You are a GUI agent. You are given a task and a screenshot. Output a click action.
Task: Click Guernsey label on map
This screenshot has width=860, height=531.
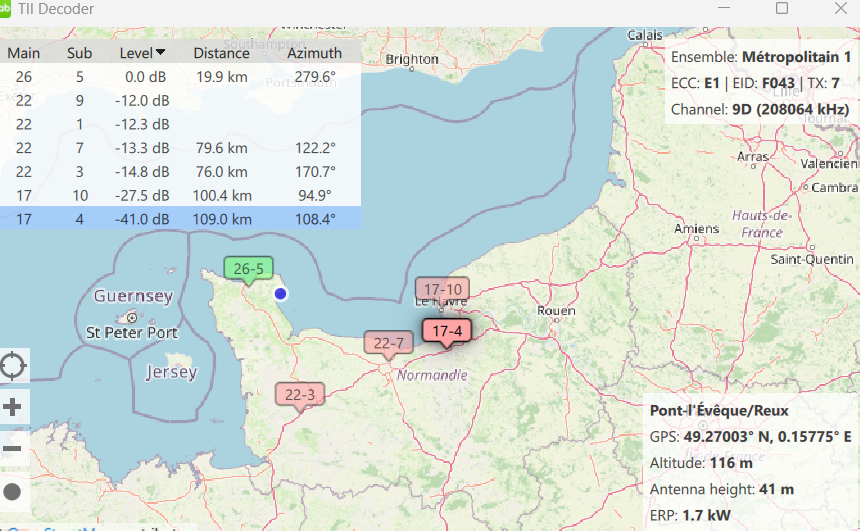click(133, 296)
